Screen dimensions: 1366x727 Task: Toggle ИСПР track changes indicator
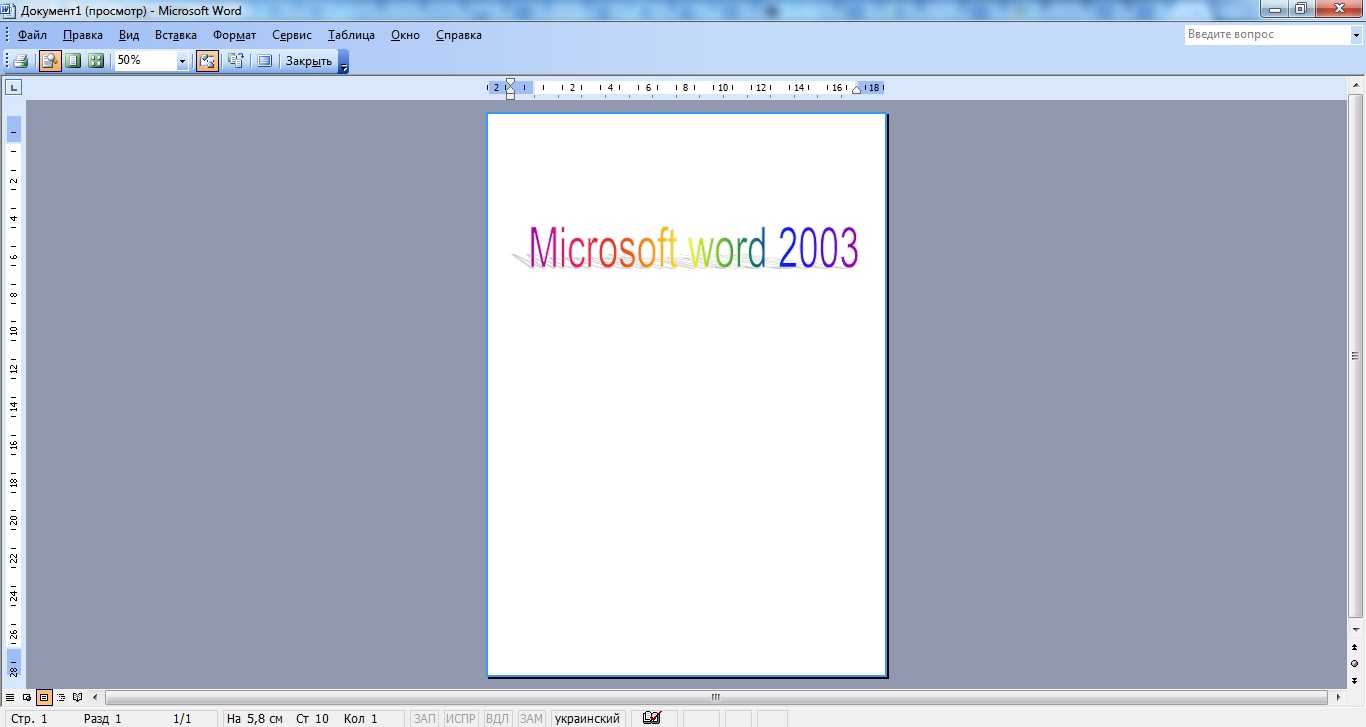pyautogui.click(x=461, y=719)
